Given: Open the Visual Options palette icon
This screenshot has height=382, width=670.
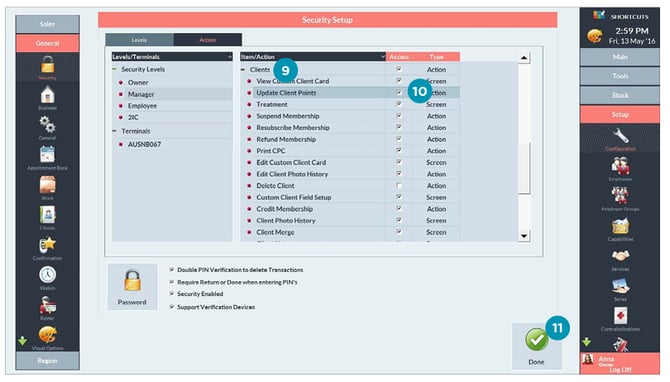Looking at the screenshot, I should (x=47, y=335).
